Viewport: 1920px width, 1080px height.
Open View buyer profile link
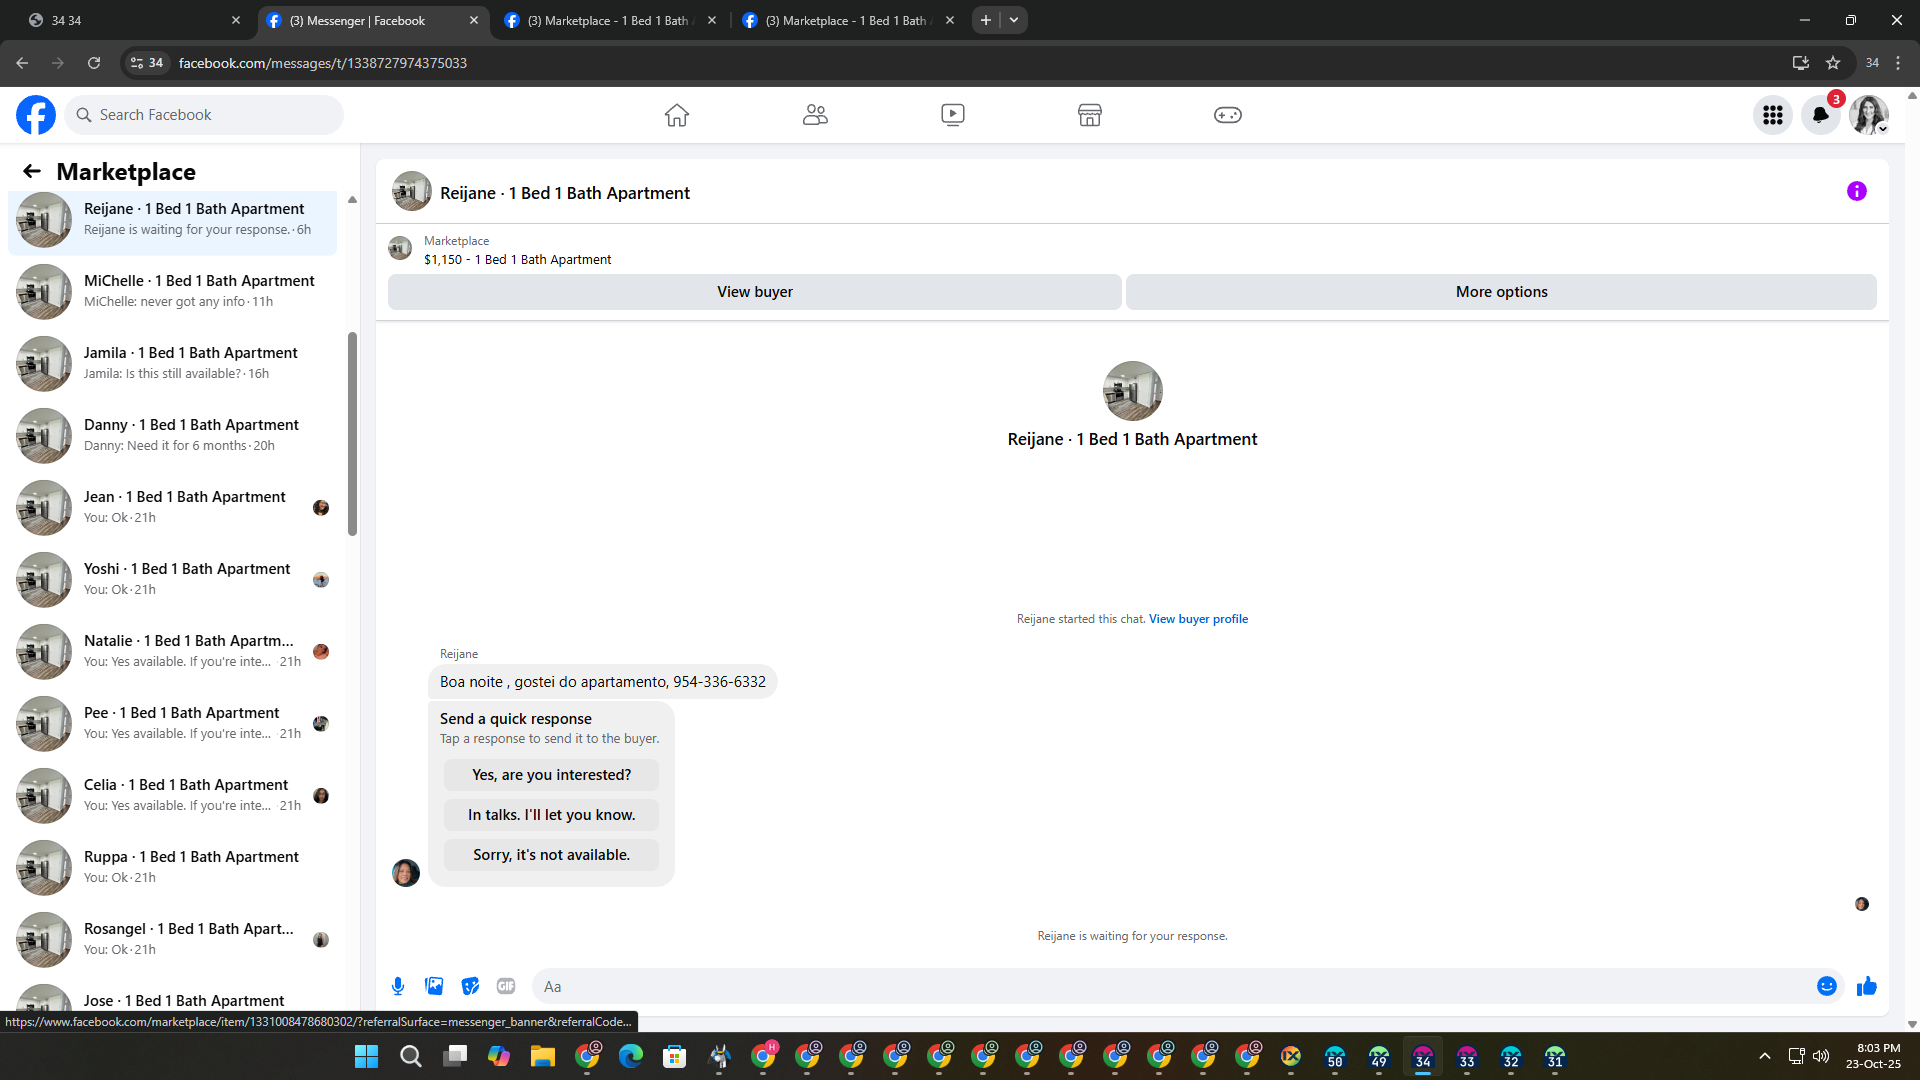point(1198,619)
